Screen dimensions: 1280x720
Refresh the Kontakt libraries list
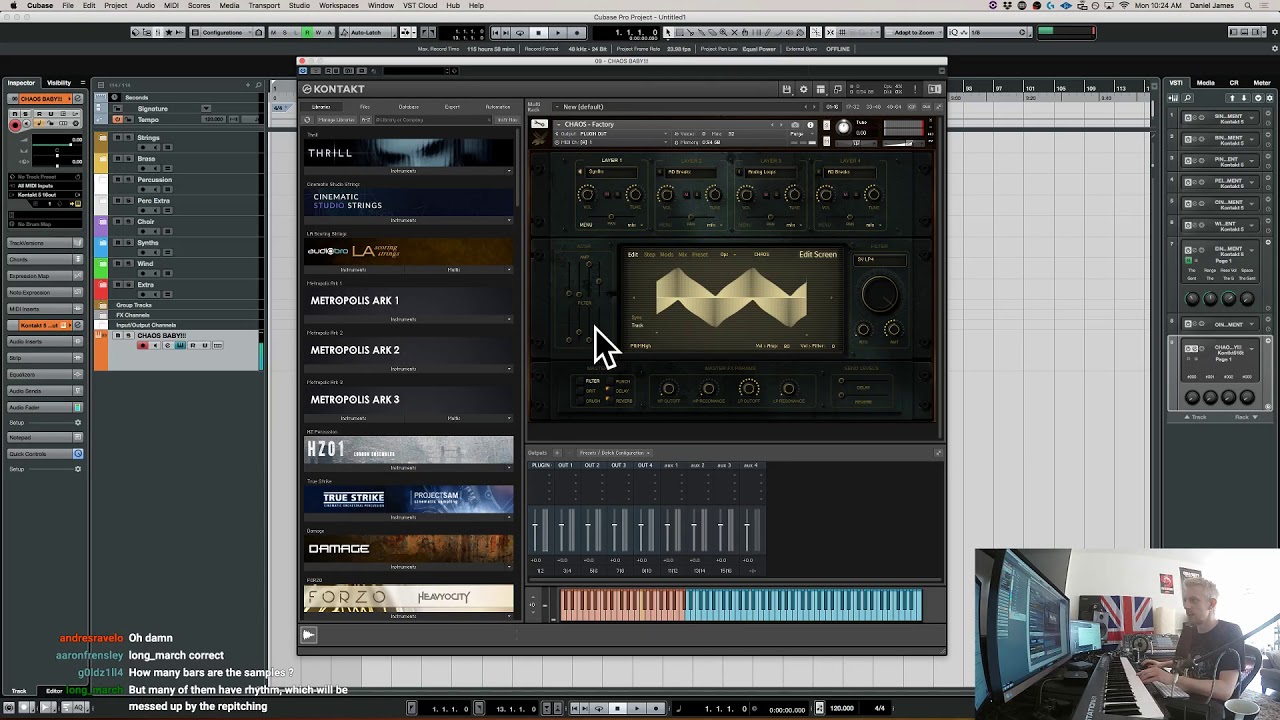coord(308,120)
